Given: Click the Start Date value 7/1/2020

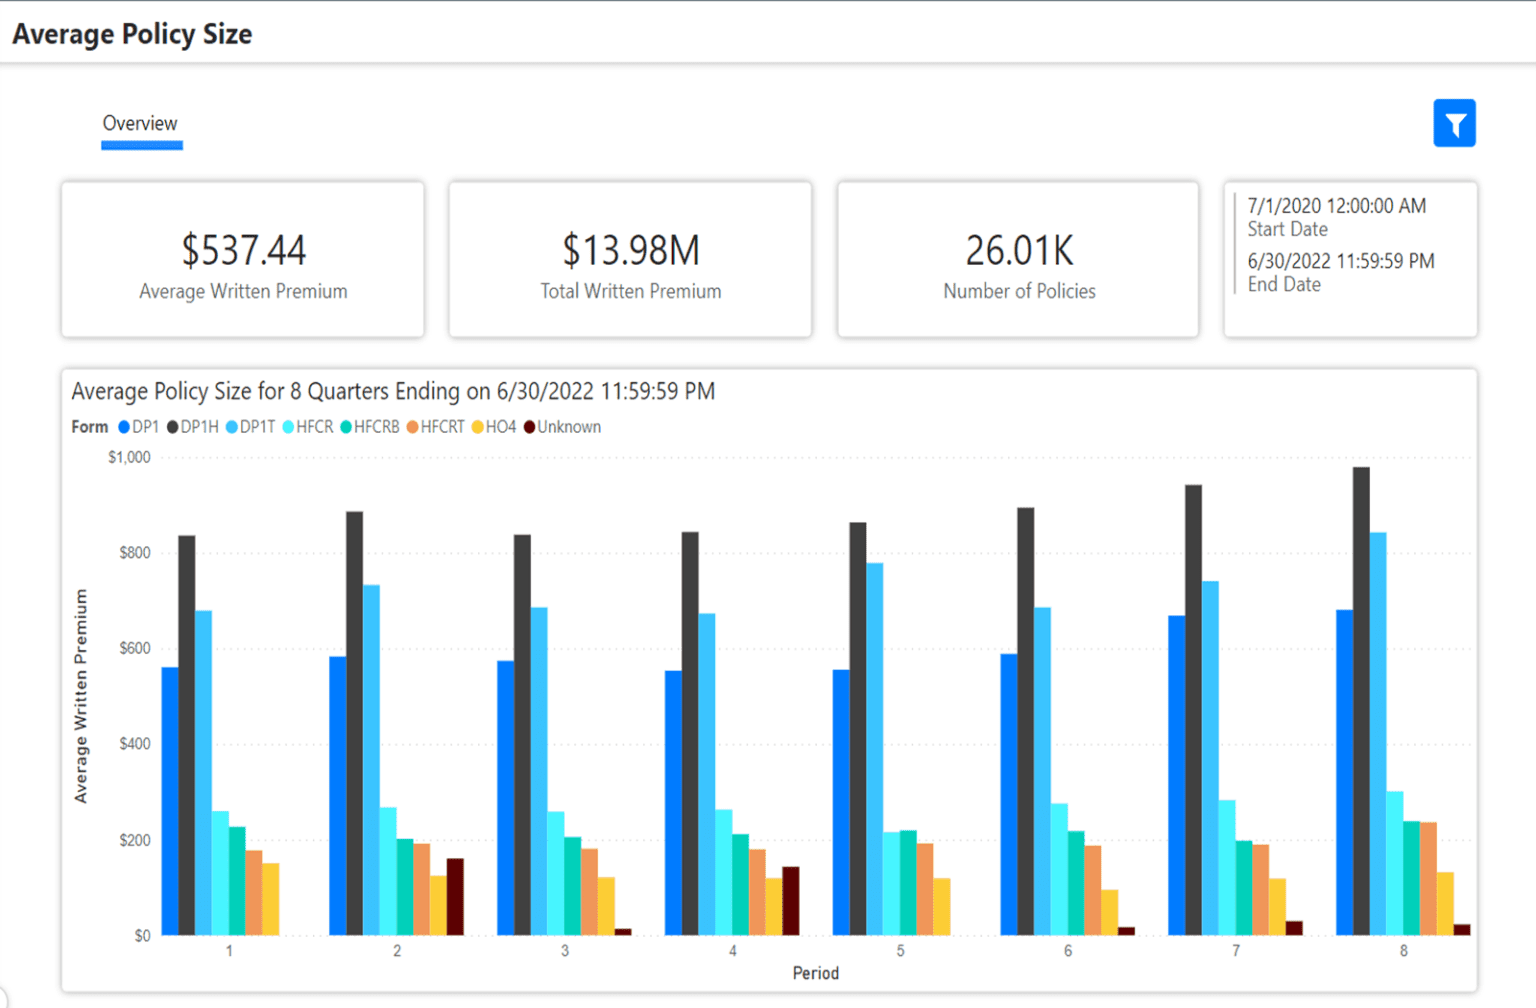Looking at the screenshot, I should click(1336, 206).
